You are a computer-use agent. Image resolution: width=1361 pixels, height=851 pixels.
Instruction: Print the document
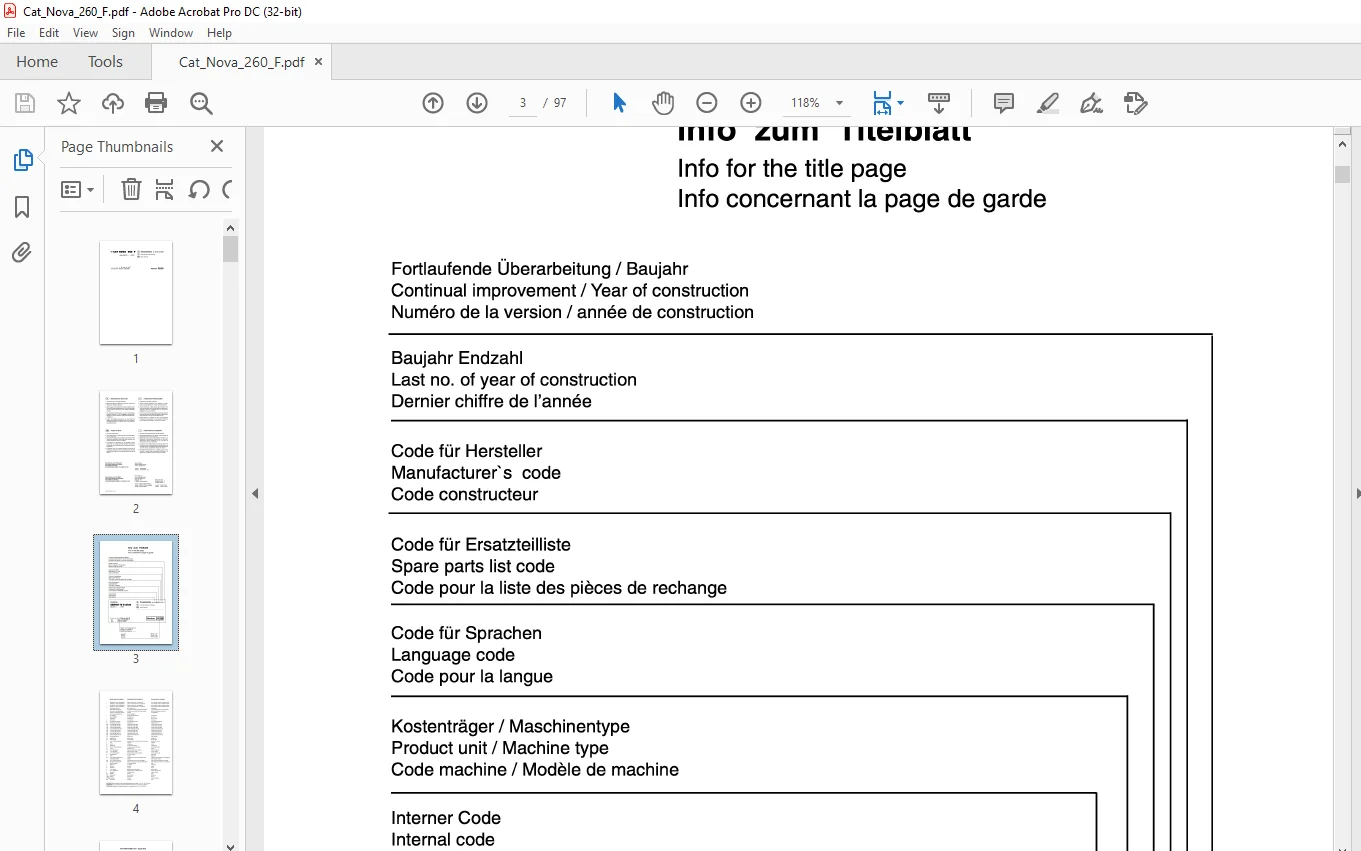156,103
